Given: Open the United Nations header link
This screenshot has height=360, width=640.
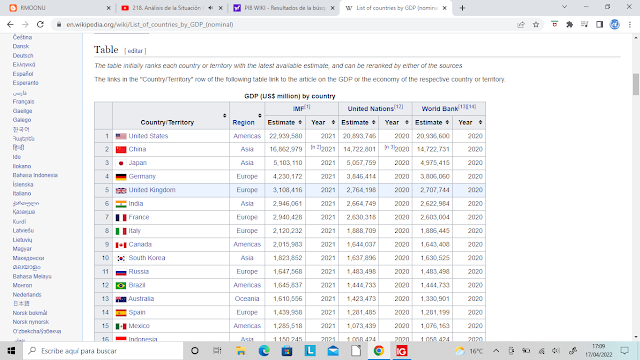Looking at the screenshot, I should 371,109.
